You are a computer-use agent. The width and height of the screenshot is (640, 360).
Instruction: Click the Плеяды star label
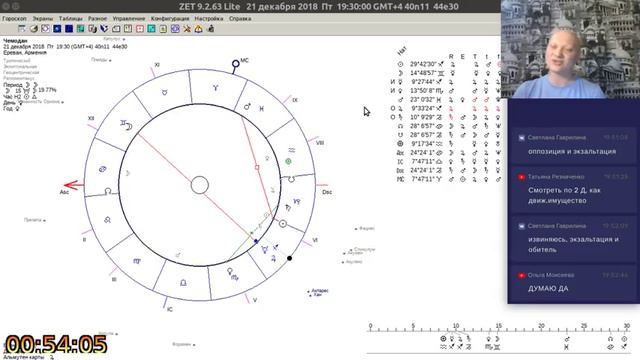click(x=99, y=60)
